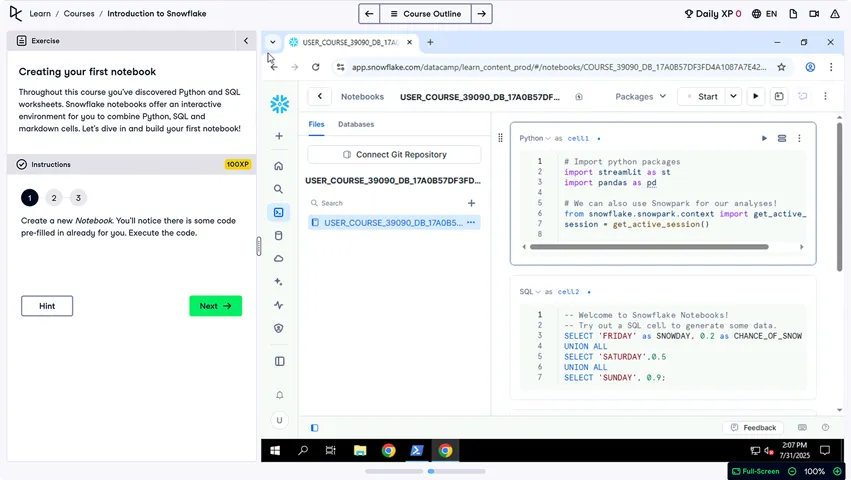Click Connect Git Repository button
This screenshot has width=851, height=480.
point(395,155)
